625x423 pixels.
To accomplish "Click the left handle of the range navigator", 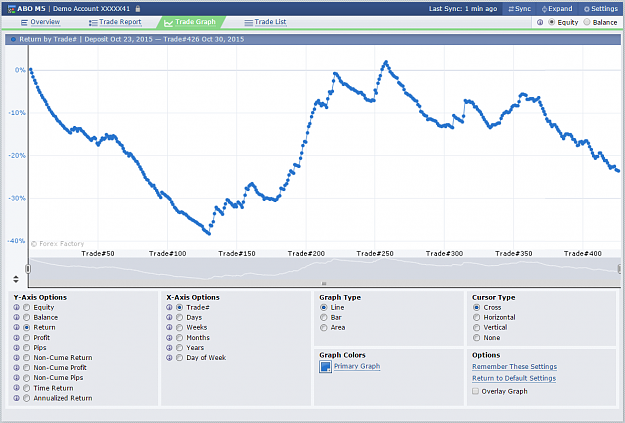I will point(28,269).
